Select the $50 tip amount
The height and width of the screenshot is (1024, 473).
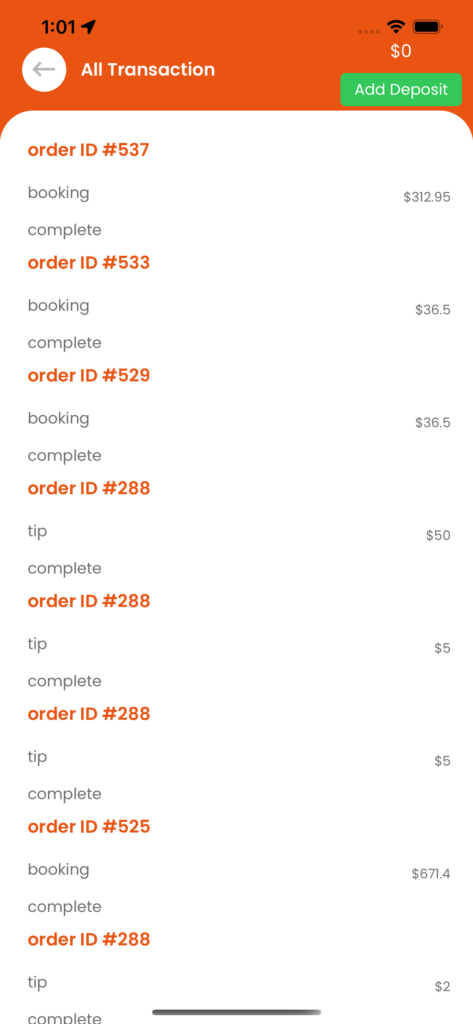(x=438, y=536)
